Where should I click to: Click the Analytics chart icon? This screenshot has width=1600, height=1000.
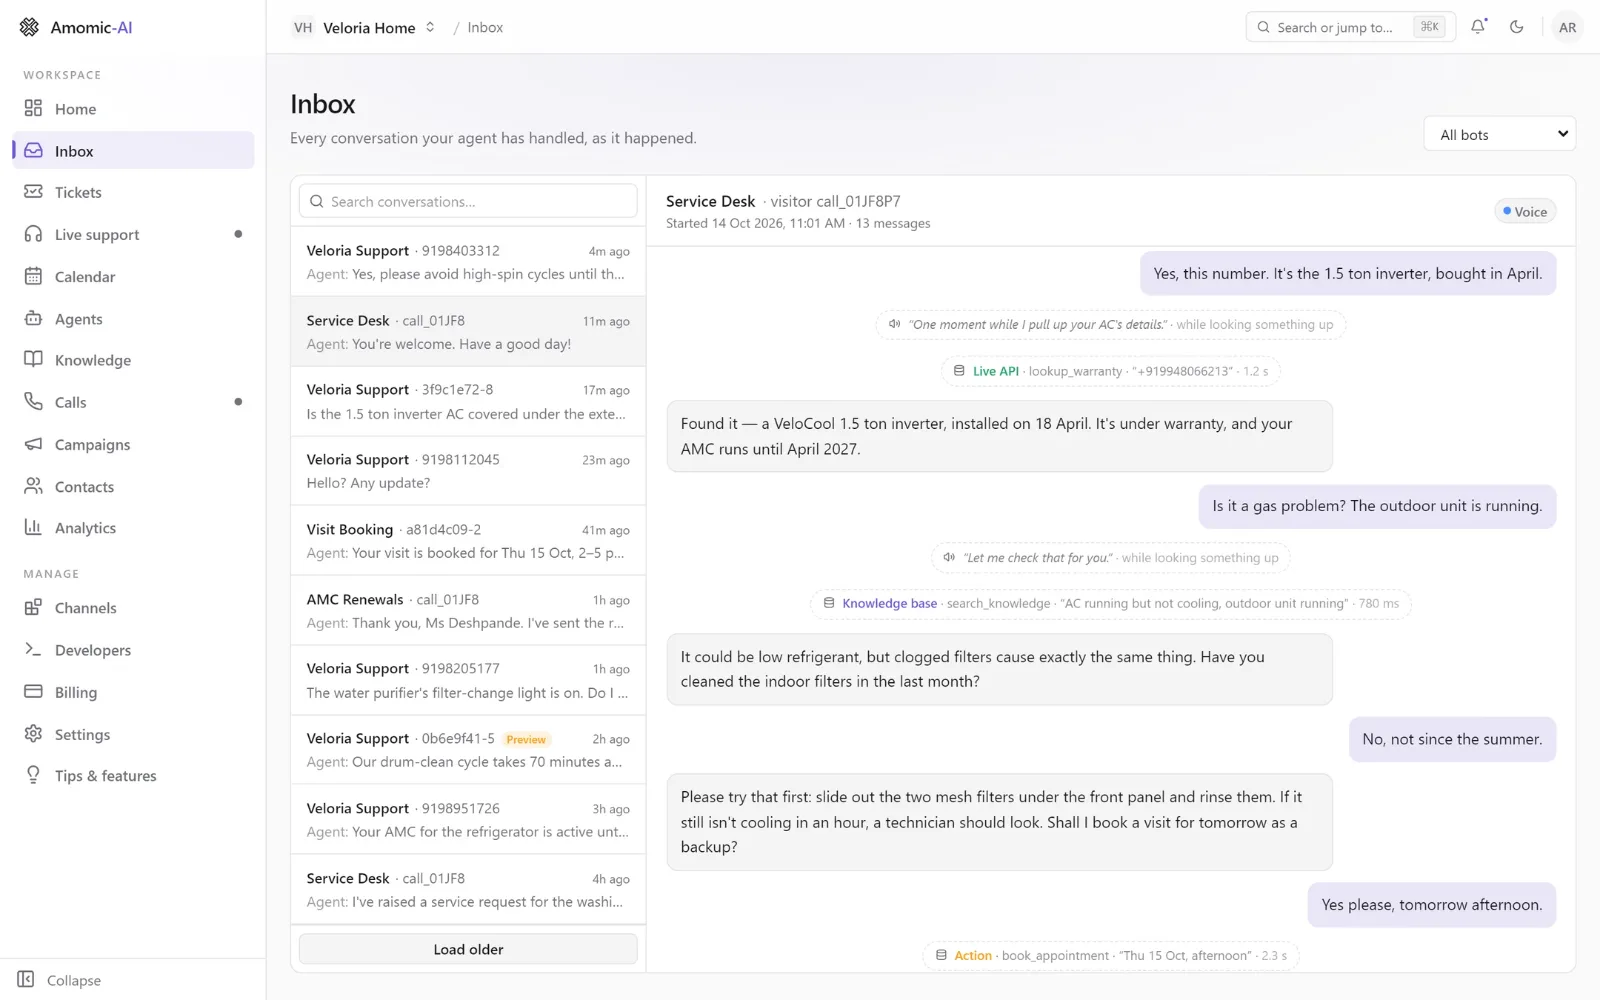pyautogui.click(x=33, y=527)
